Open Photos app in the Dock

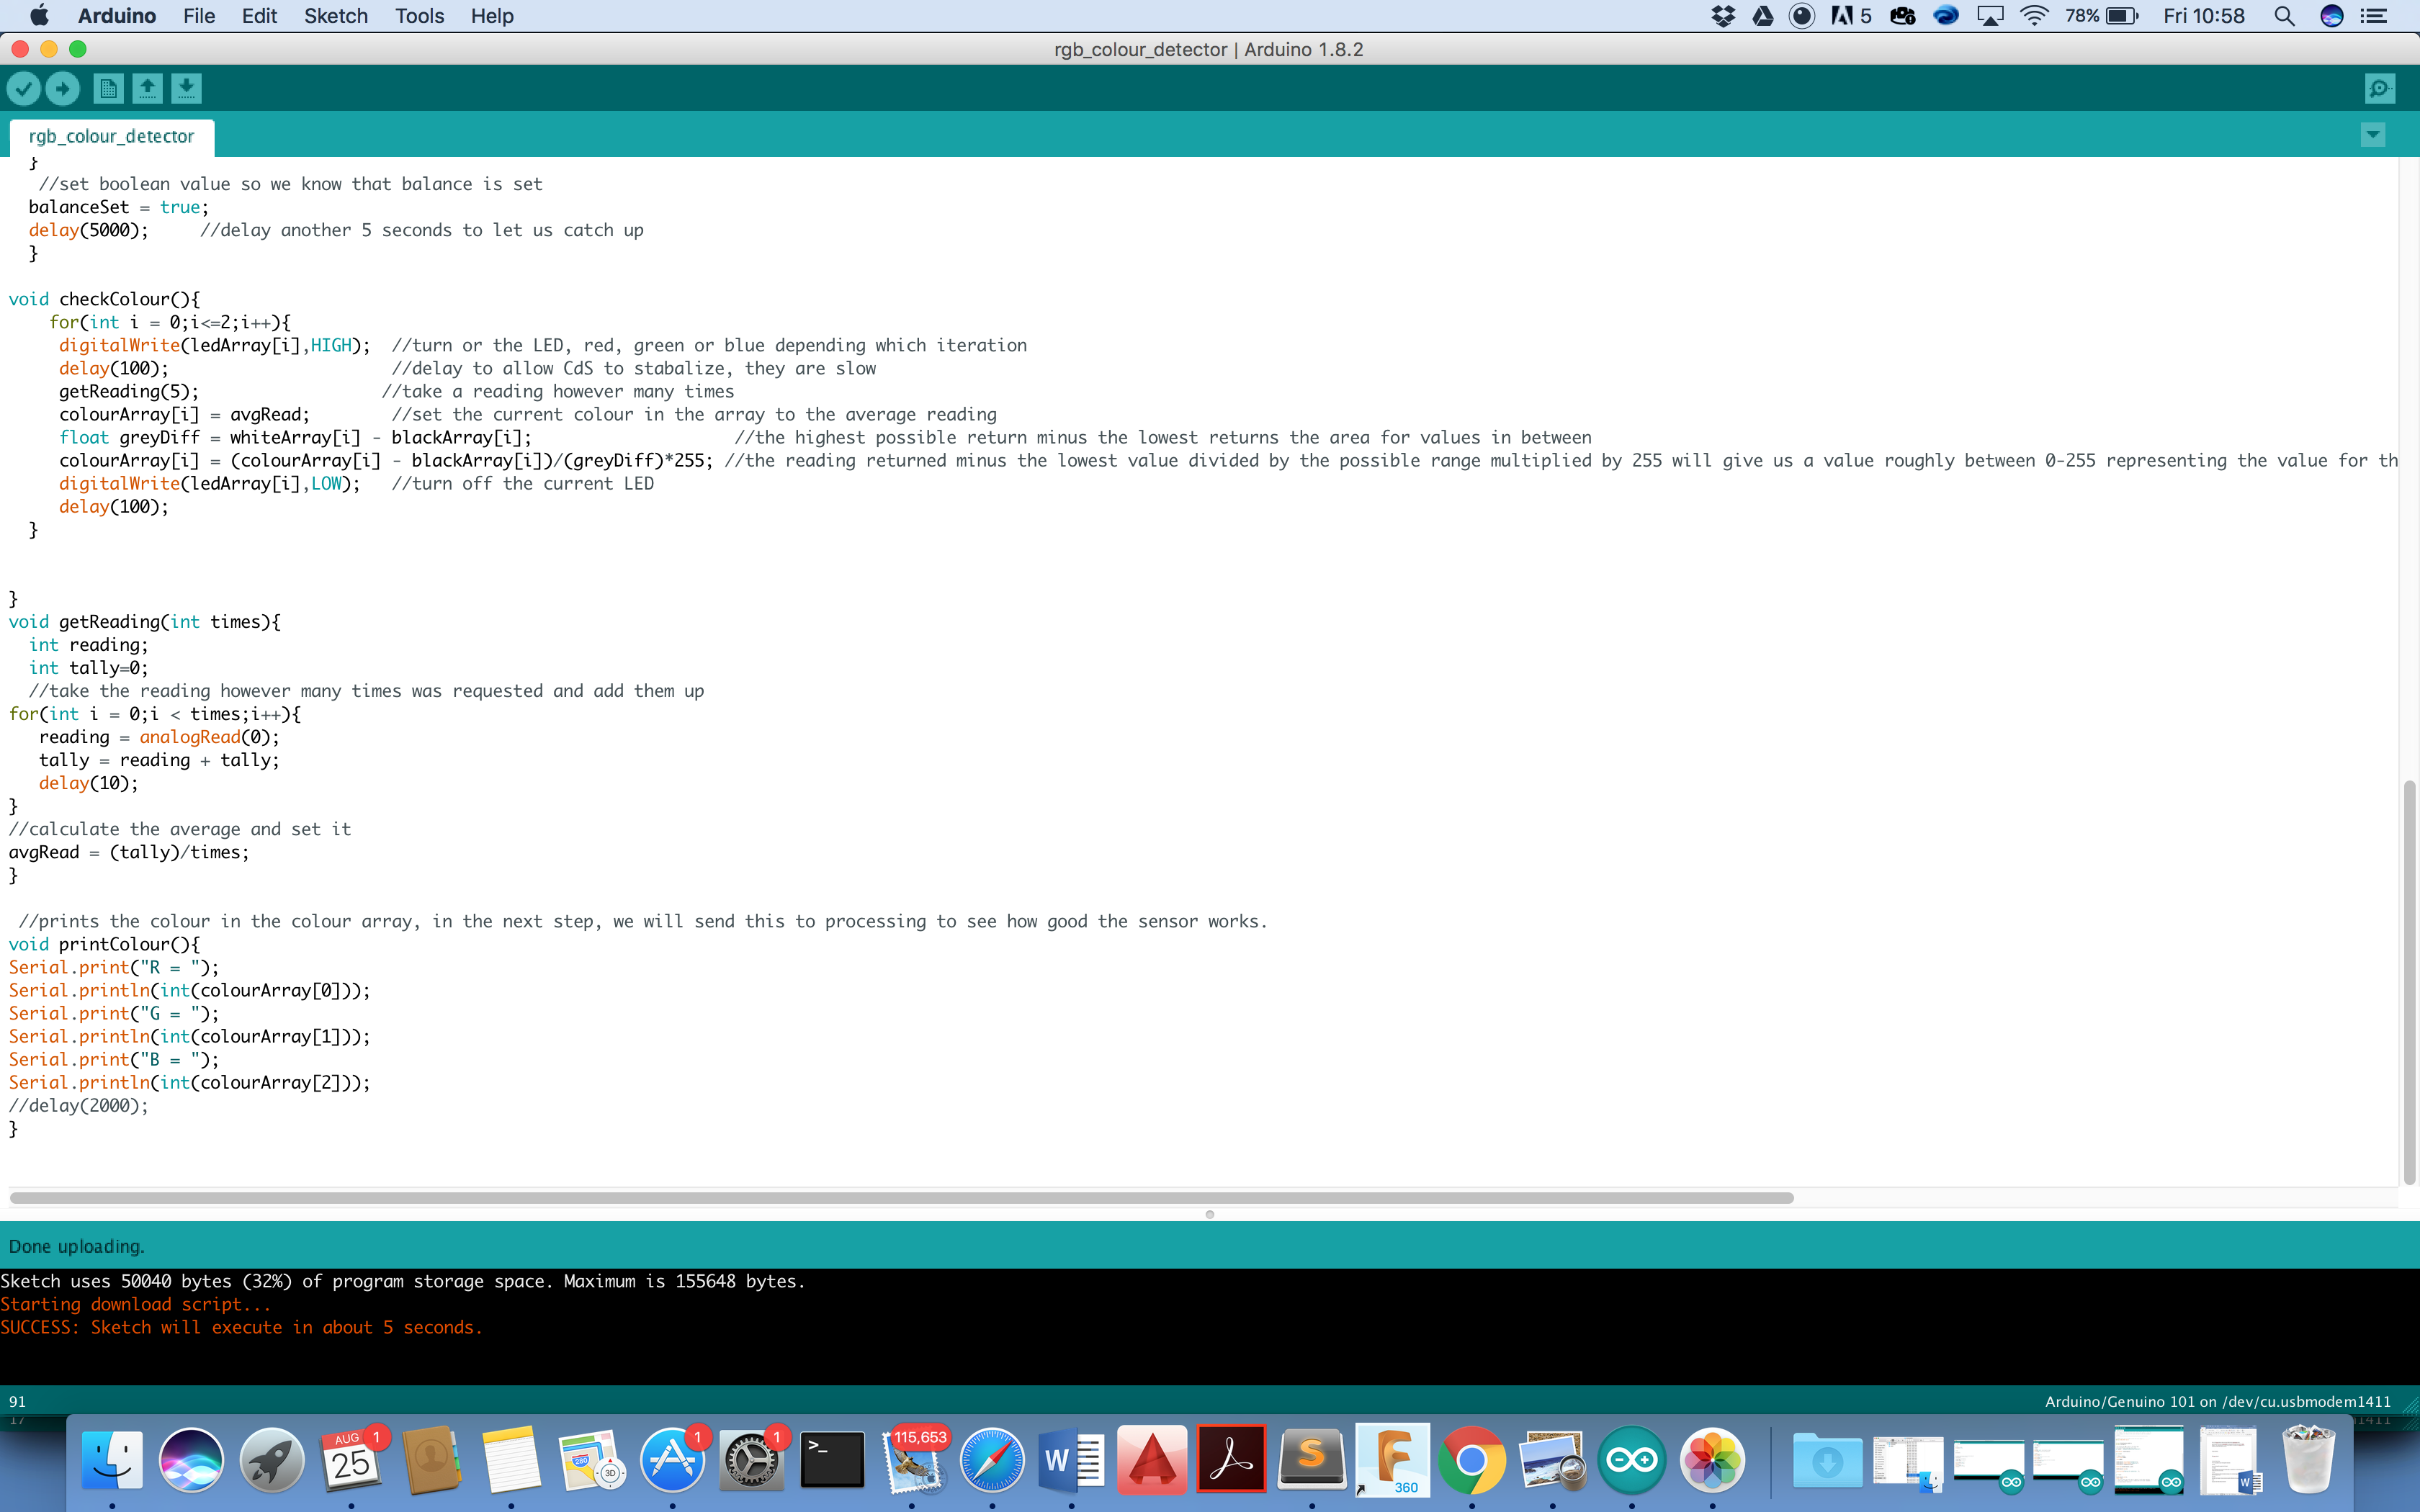pyautogui.click(x=1712, y=1460)
